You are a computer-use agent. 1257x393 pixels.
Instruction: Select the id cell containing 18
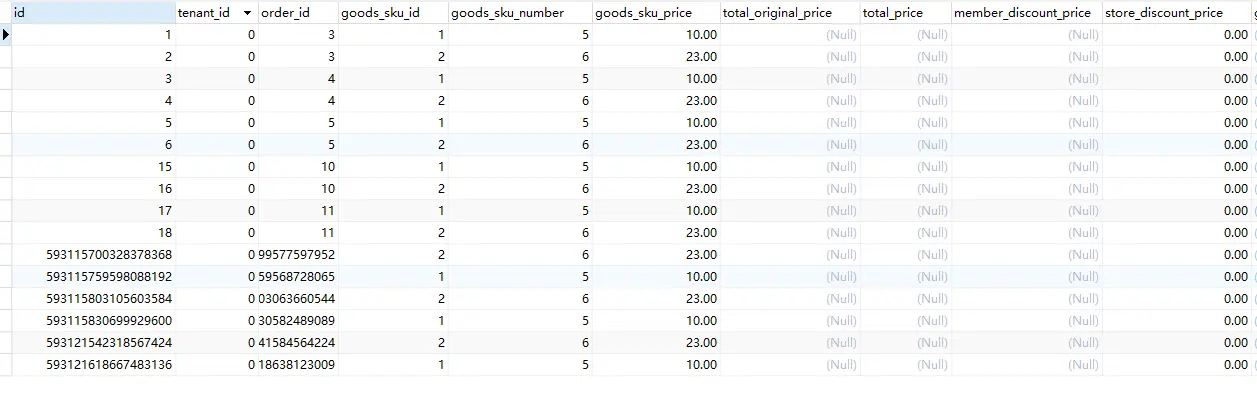coord(93,232)
